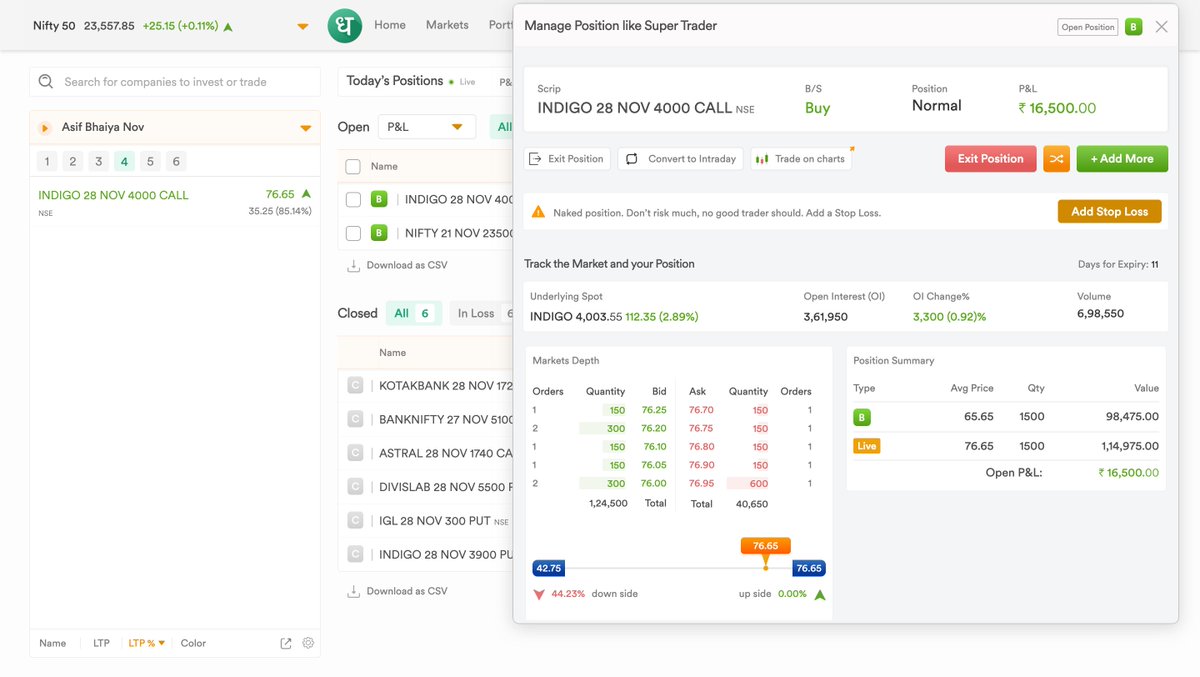Click the green + Add More button
1200x677 pixels.
pyautogui.click(x=1122, y=159)
